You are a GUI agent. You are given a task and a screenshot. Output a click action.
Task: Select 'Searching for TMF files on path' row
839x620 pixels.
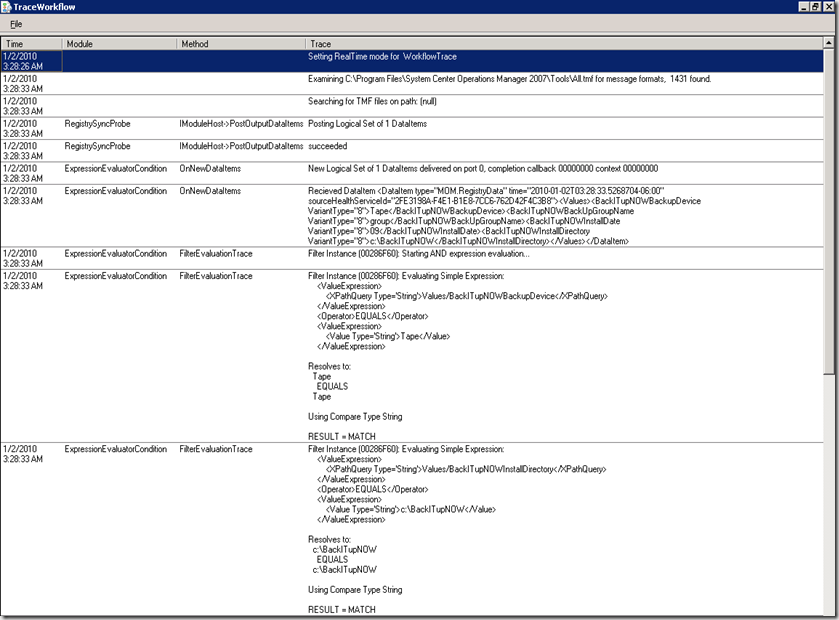tap(412, 106)
